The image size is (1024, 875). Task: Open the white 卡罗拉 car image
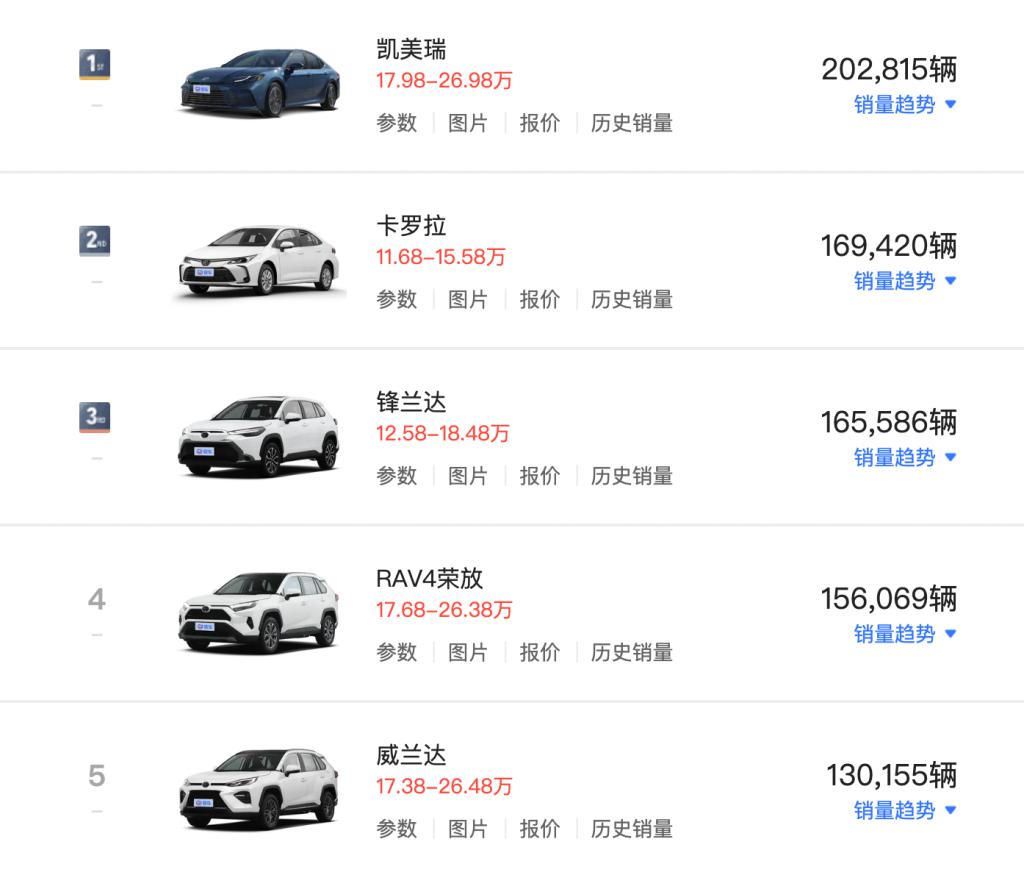click(x=259, y=260)
